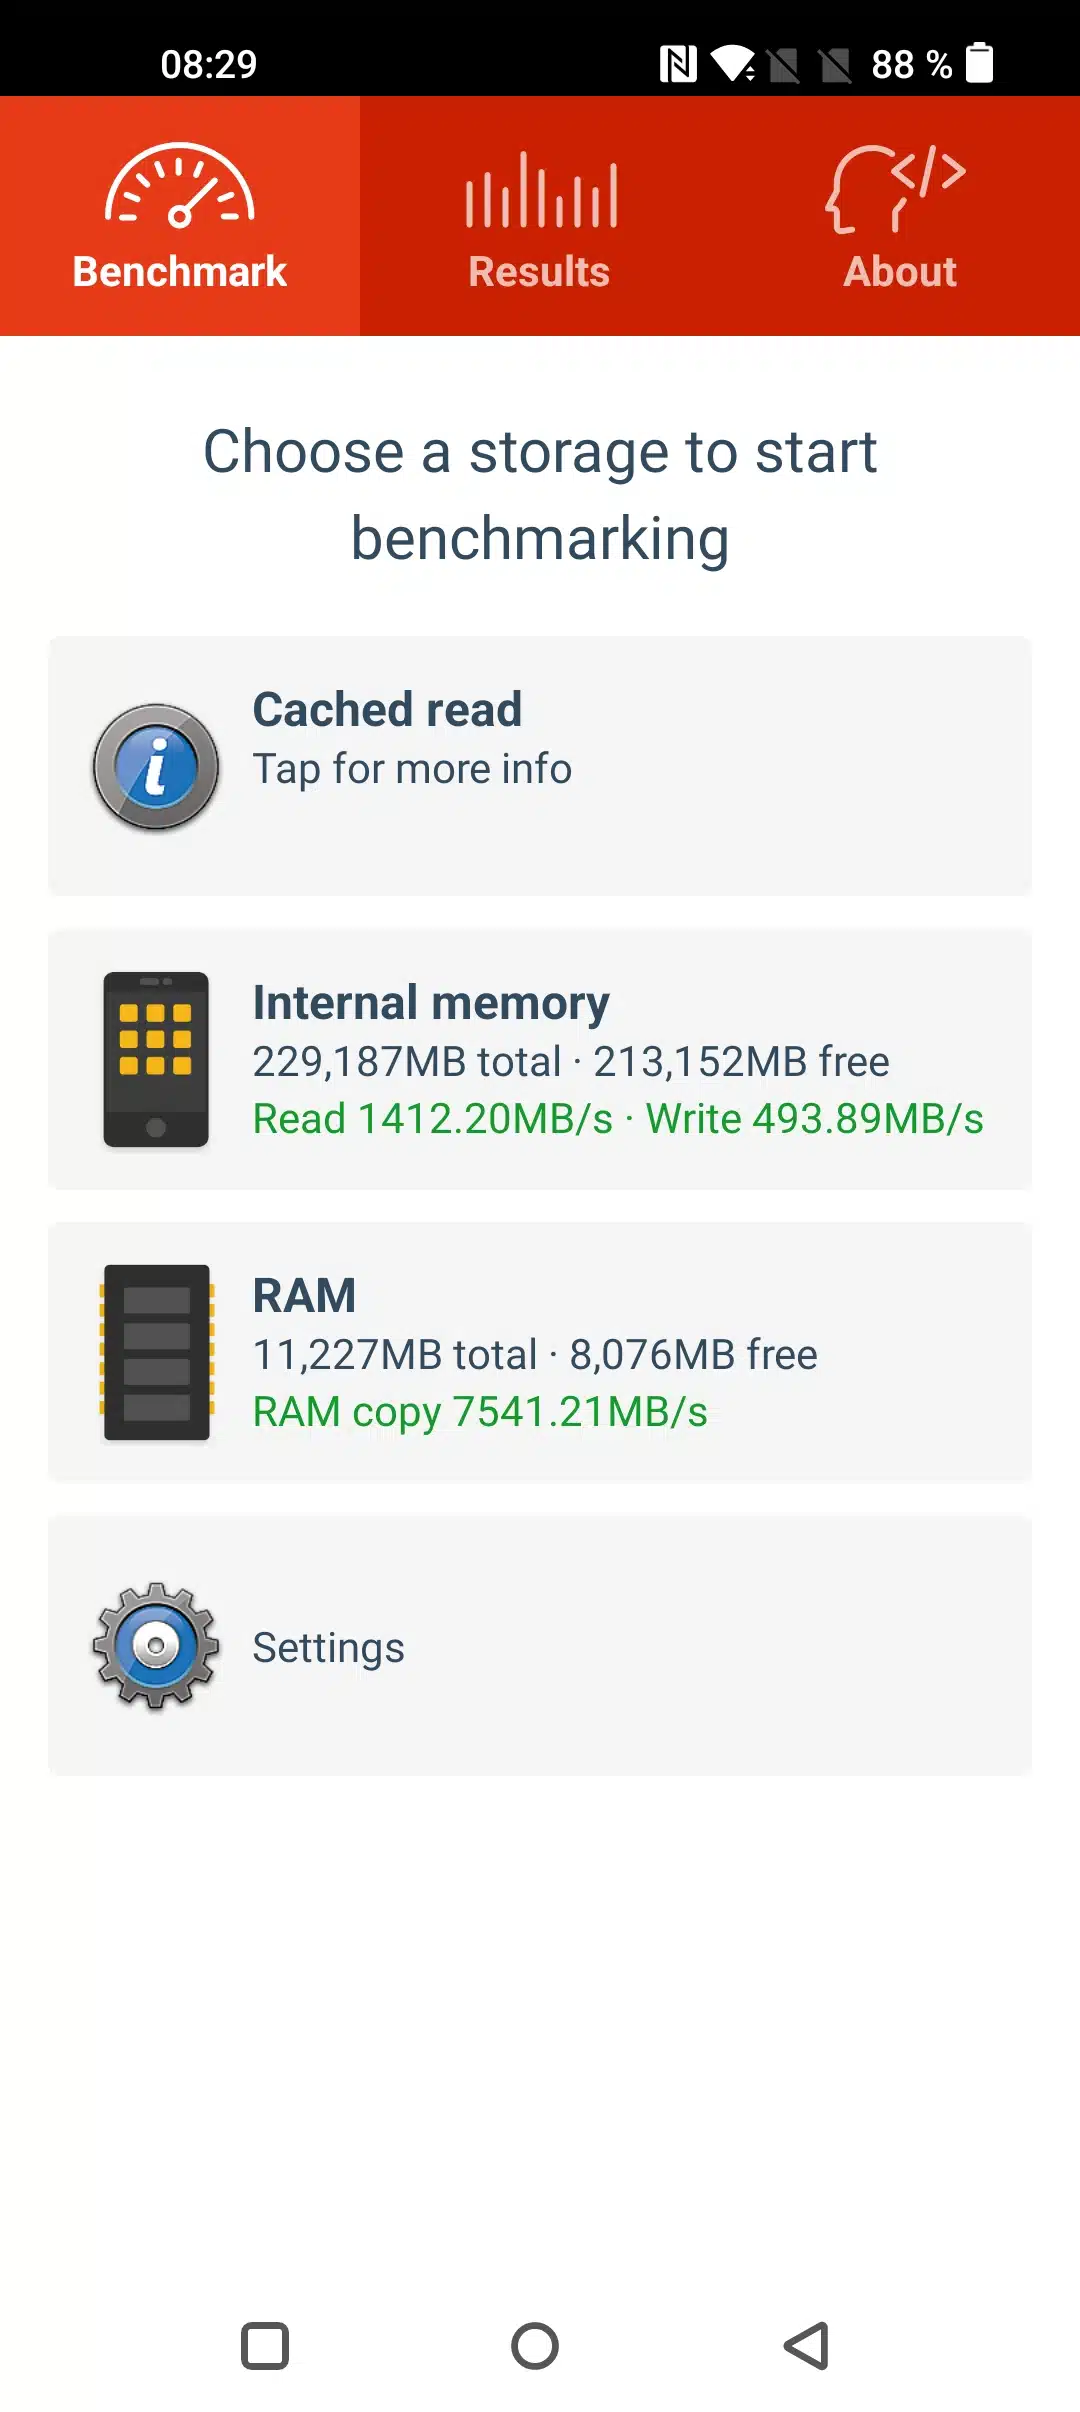
Task: Tap the head-with-code About icon
Action: [896, 189]
